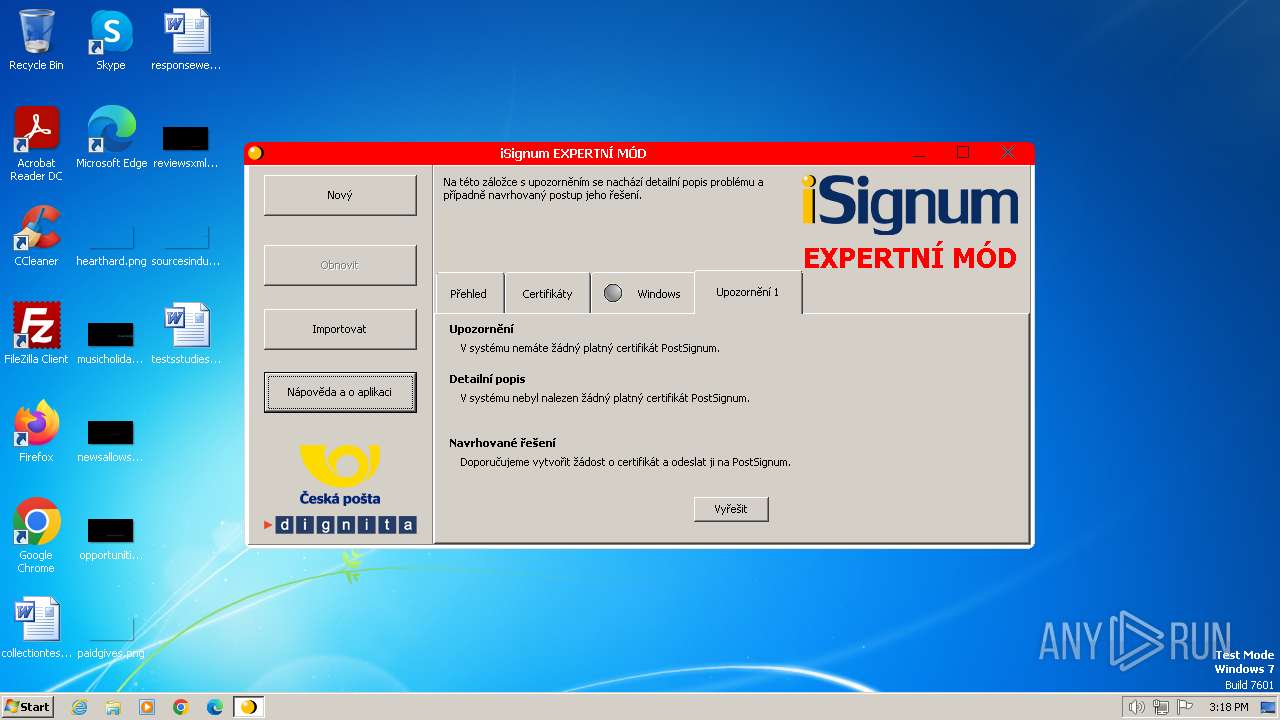Viewport: 1280px width, 720px height.
Task: Open Windows Media Player taskbar icon
Action: click(147, 707)
